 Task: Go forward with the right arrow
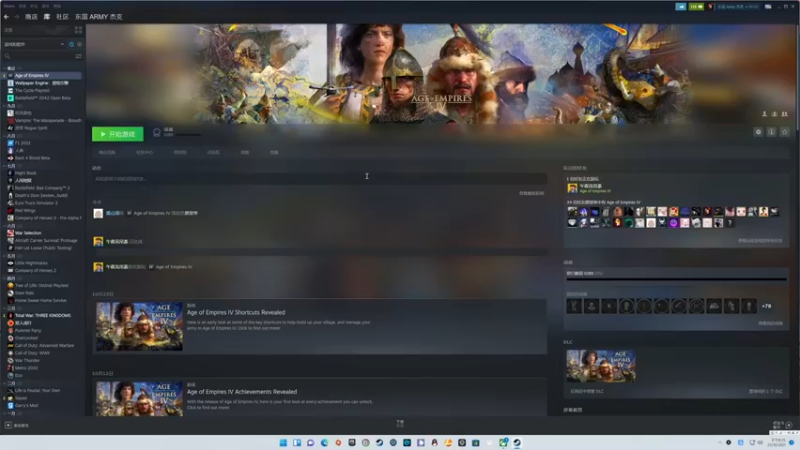(16, 17)
